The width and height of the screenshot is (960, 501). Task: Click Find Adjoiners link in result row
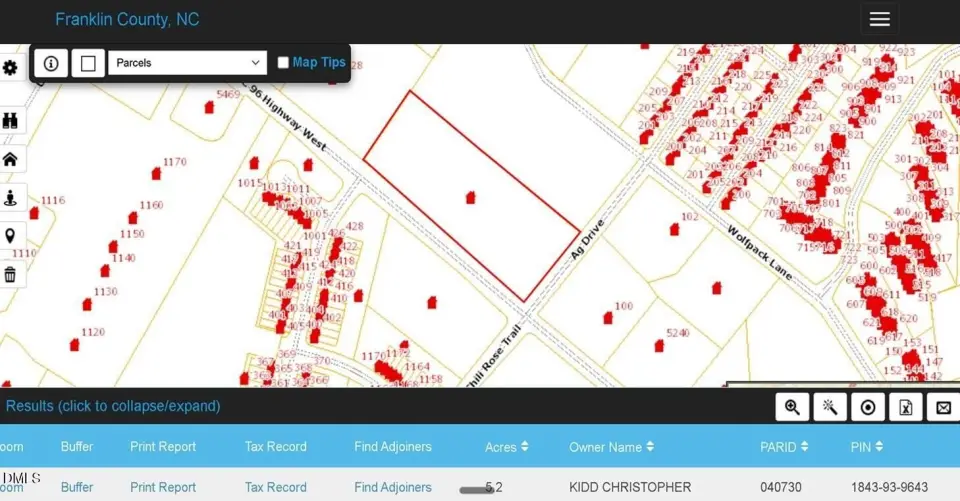(392, 487)
